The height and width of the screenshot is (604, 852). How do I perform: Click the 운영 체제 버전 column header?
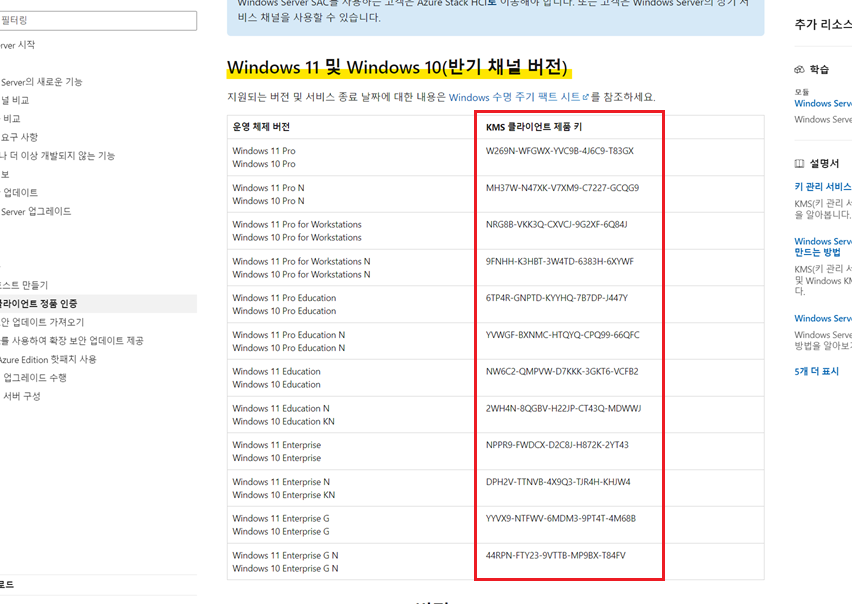click(x=261, y=127)
